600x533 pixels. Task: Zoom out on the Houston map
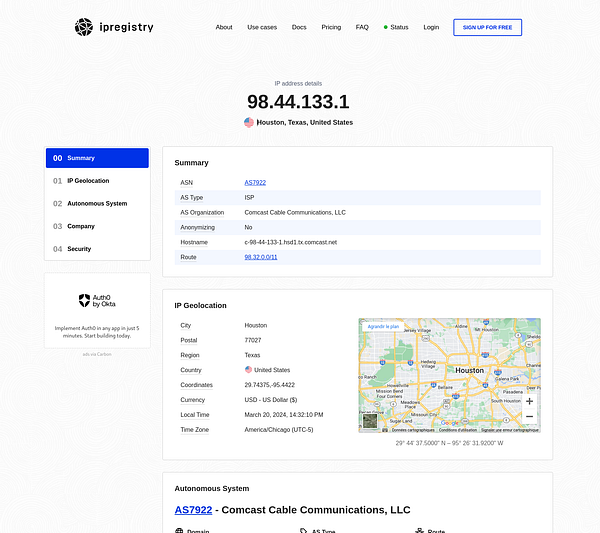pyautogui.click(x=530, y=416)
